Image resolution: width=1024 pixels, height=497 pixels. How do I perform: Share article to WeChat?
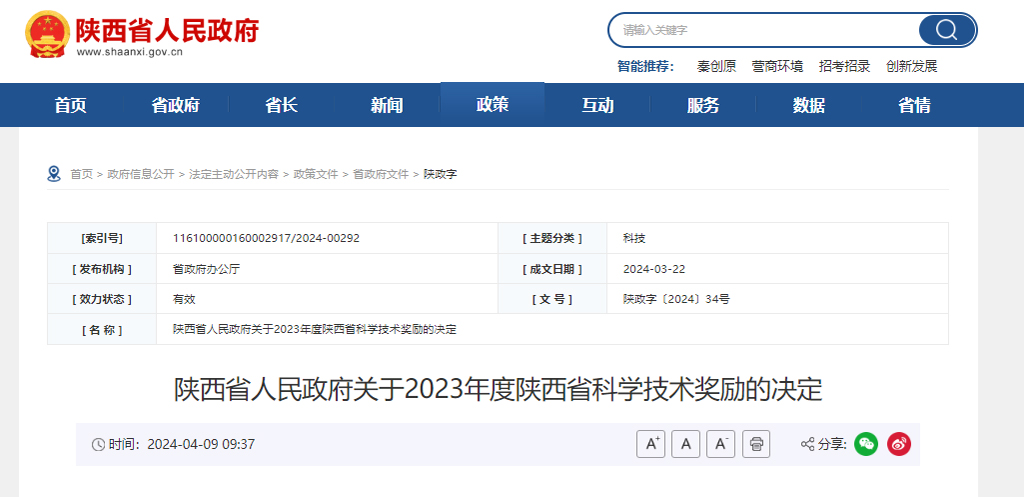tap(866, 444)
